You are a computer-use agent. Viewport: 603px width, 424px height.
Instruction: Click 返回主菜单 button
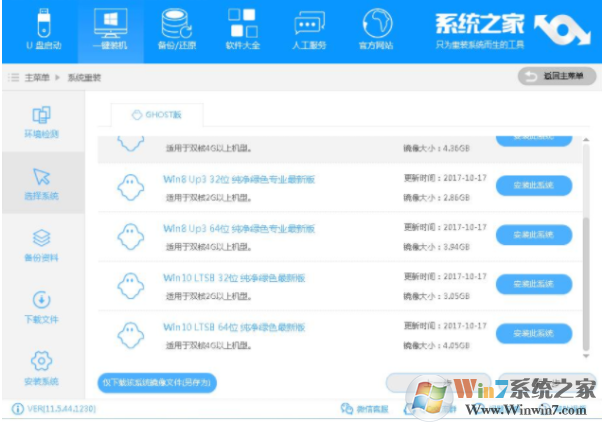(557, 76)
